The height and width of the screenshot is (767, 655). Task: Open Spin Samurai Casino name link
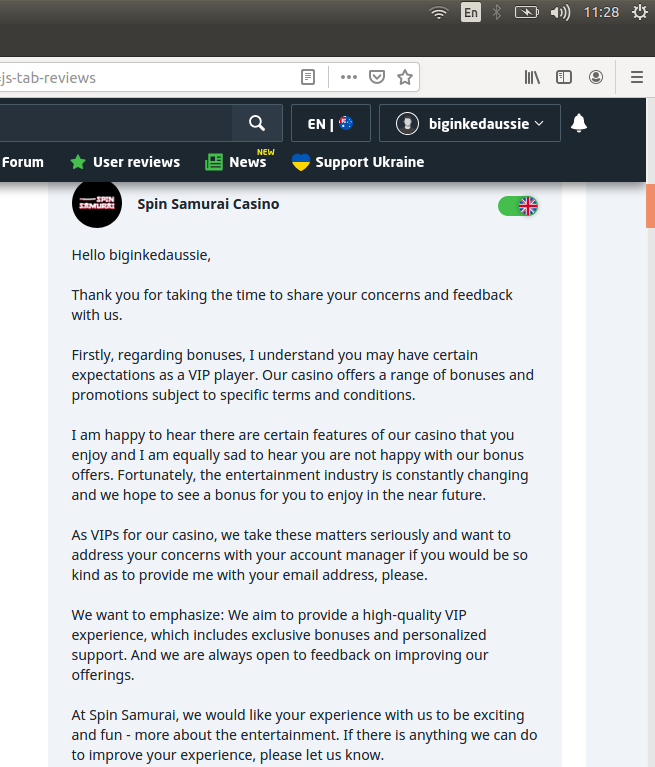click(x=208, y=204)
